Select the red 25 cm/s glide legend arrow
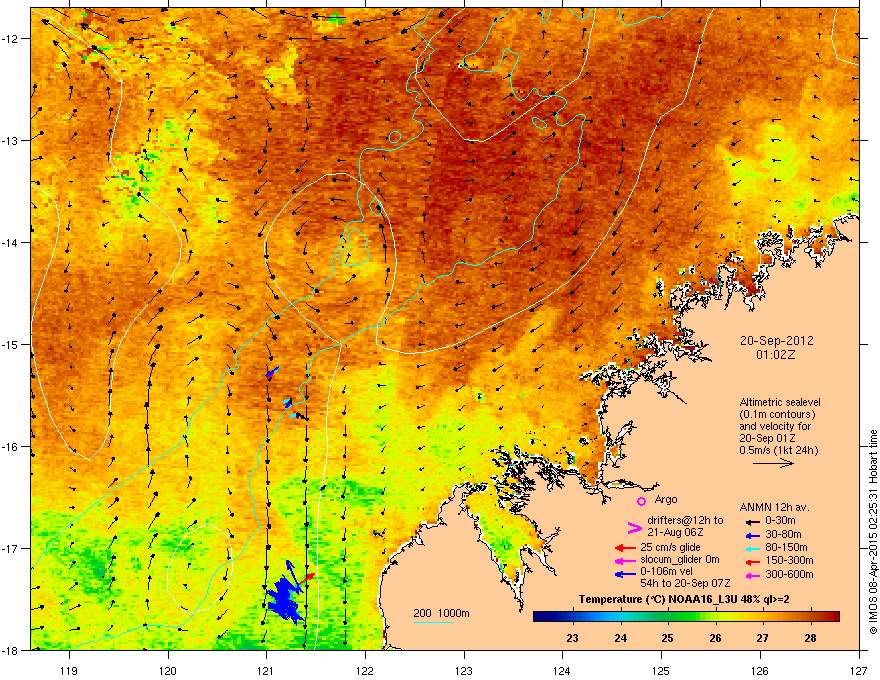Screen dimensions: 880x680 (626, 548)
